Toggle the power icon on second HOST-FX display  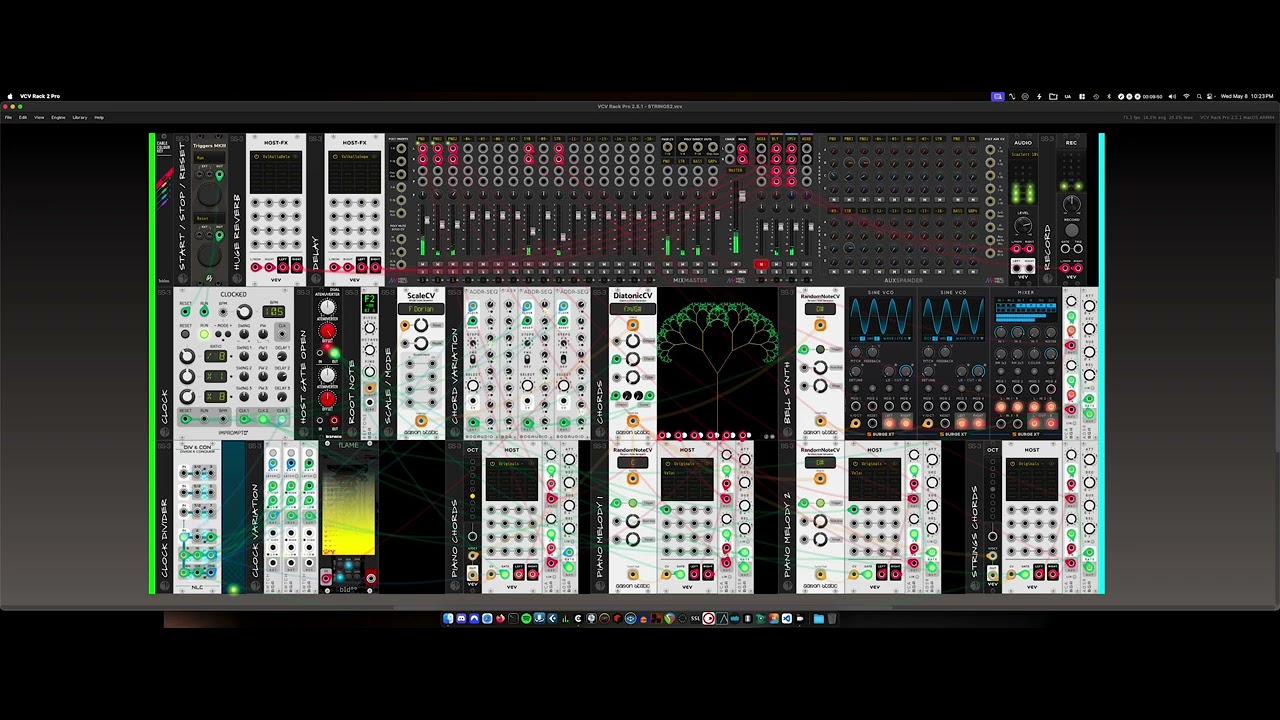[x=335, y=156]
